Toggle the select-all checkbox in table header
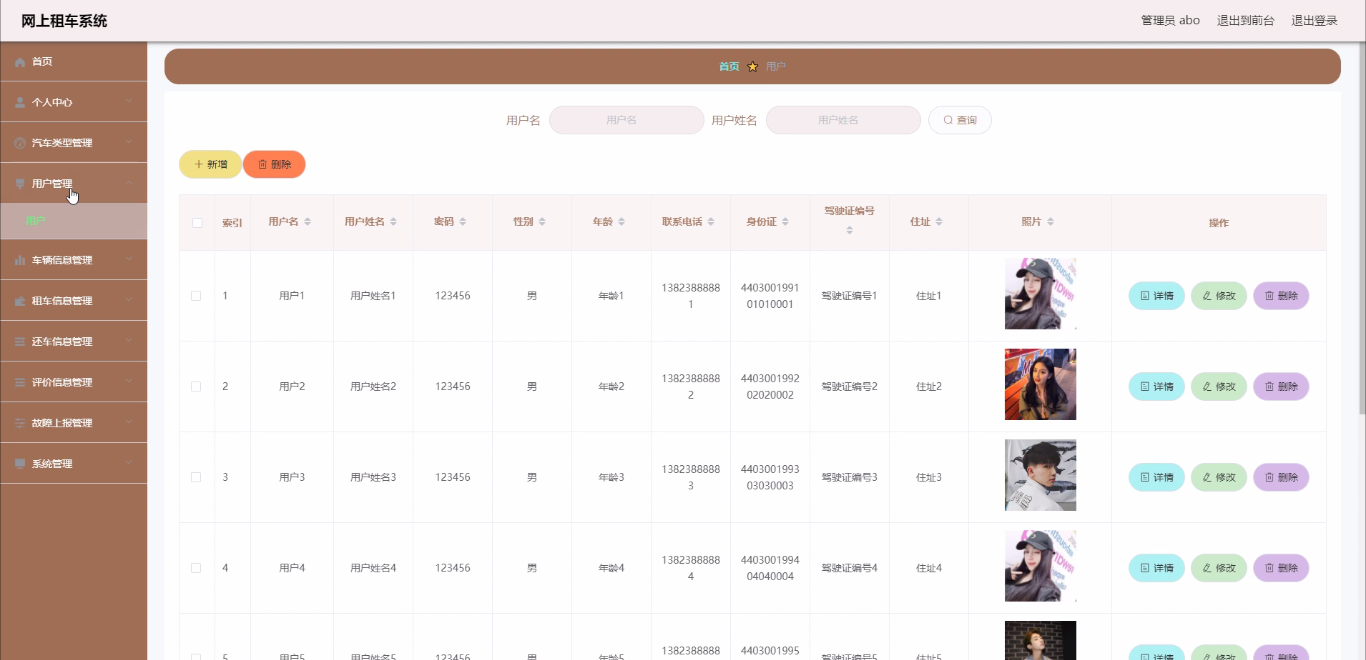Screen dimensions: 1366x660 (197, 223)
